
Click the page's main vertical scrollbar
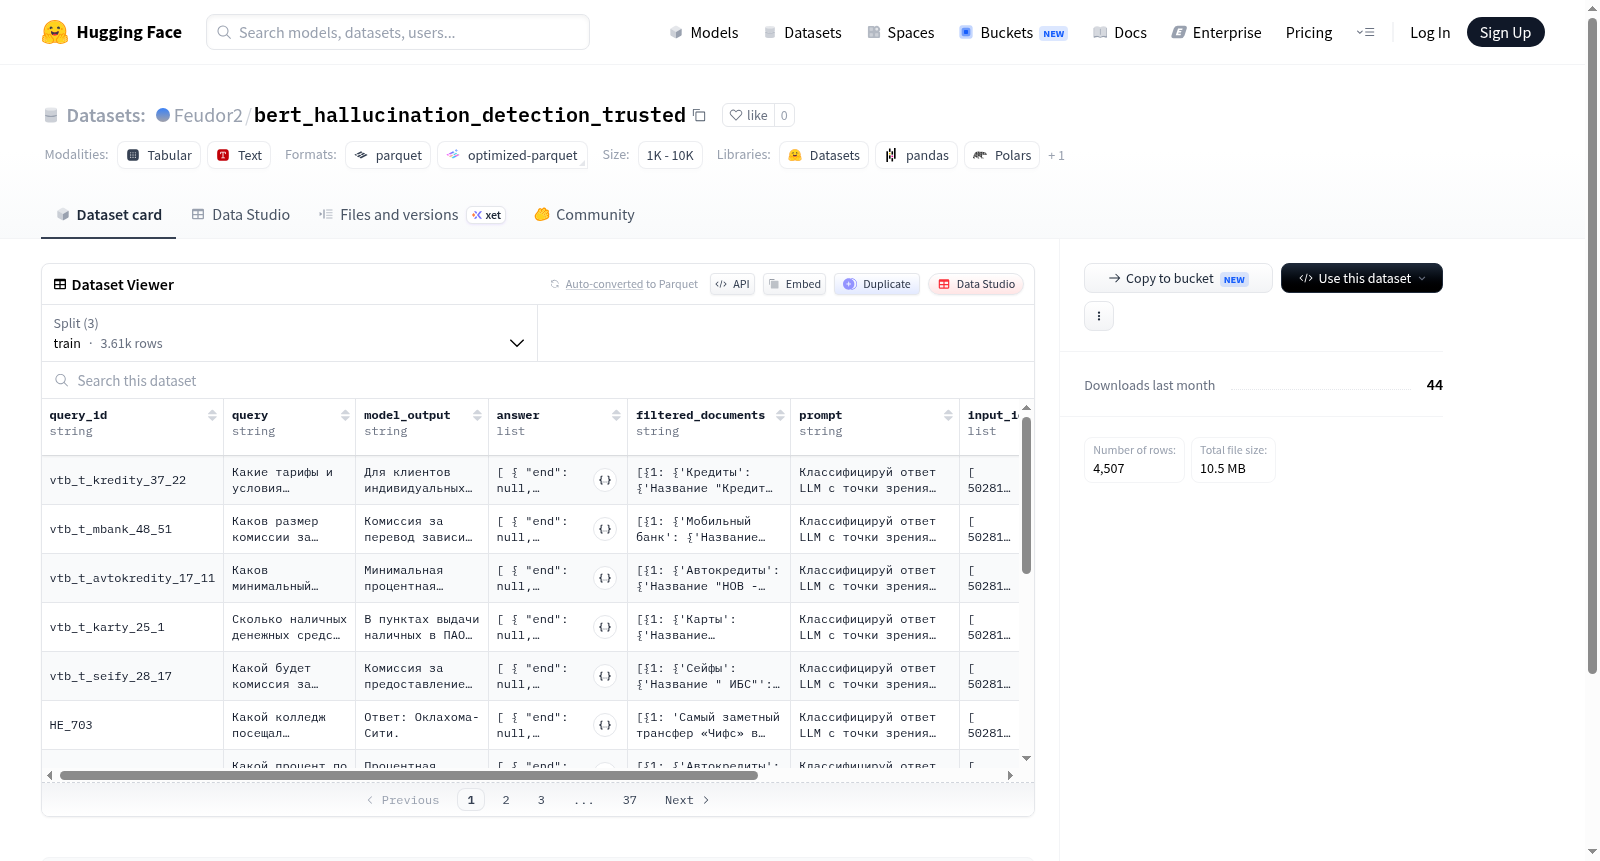pyautogui.click(x=1592, y=345)
